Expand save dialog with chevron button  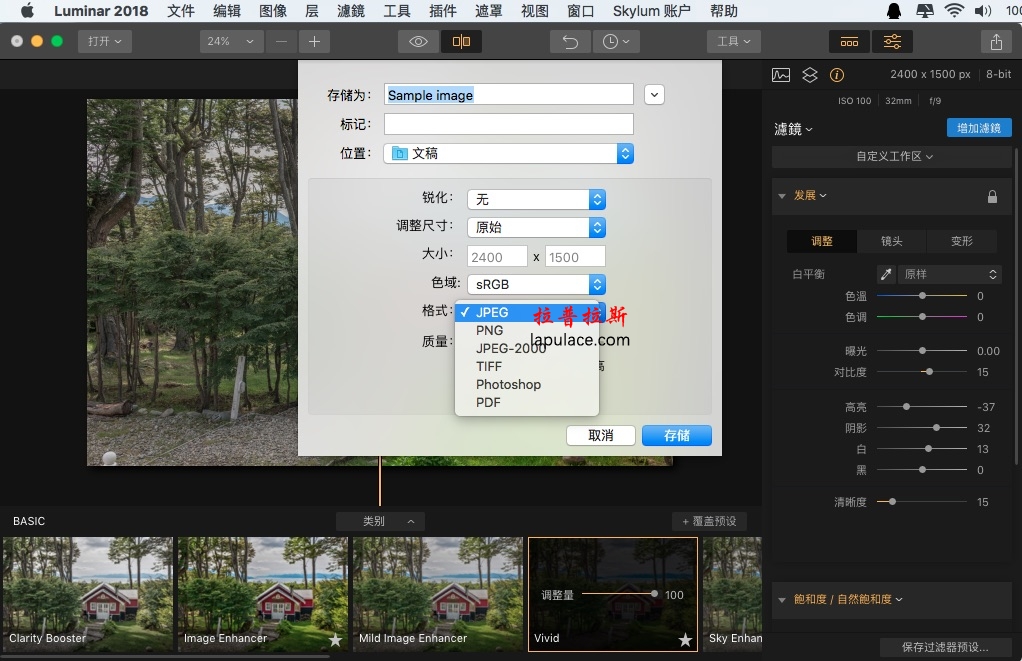[654, 95]
